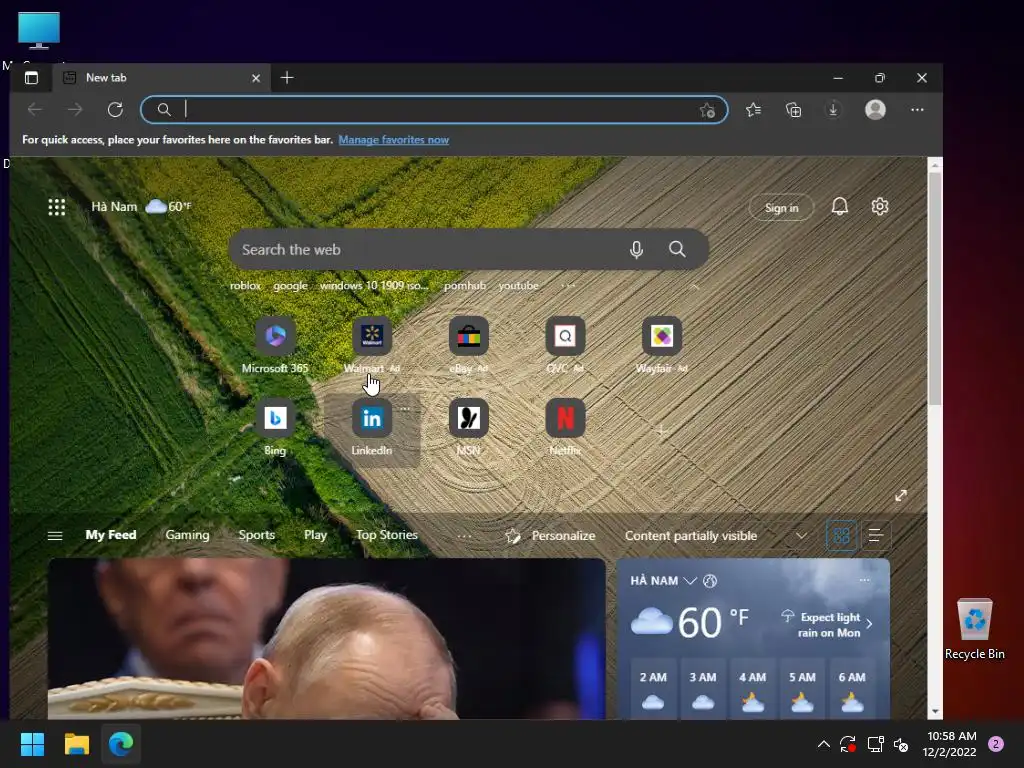The height and width of the screenshot is (768, 1024).
Task: Open the LinkedIn quick link tile
Action: click(372, 428)
